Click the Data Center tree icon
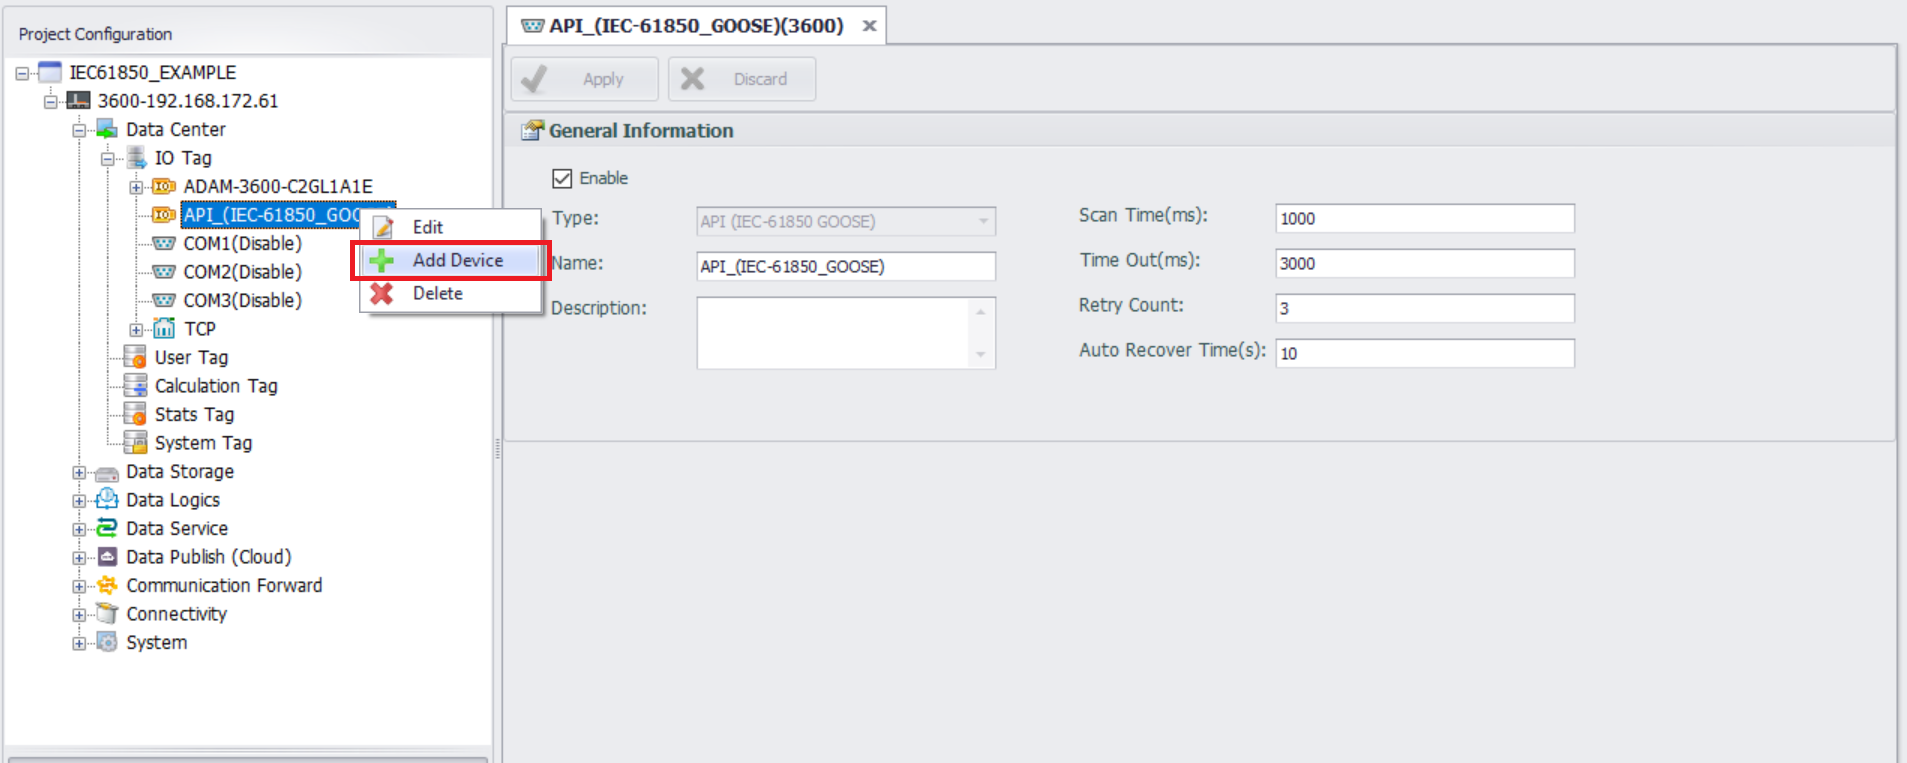 [106, 130]
